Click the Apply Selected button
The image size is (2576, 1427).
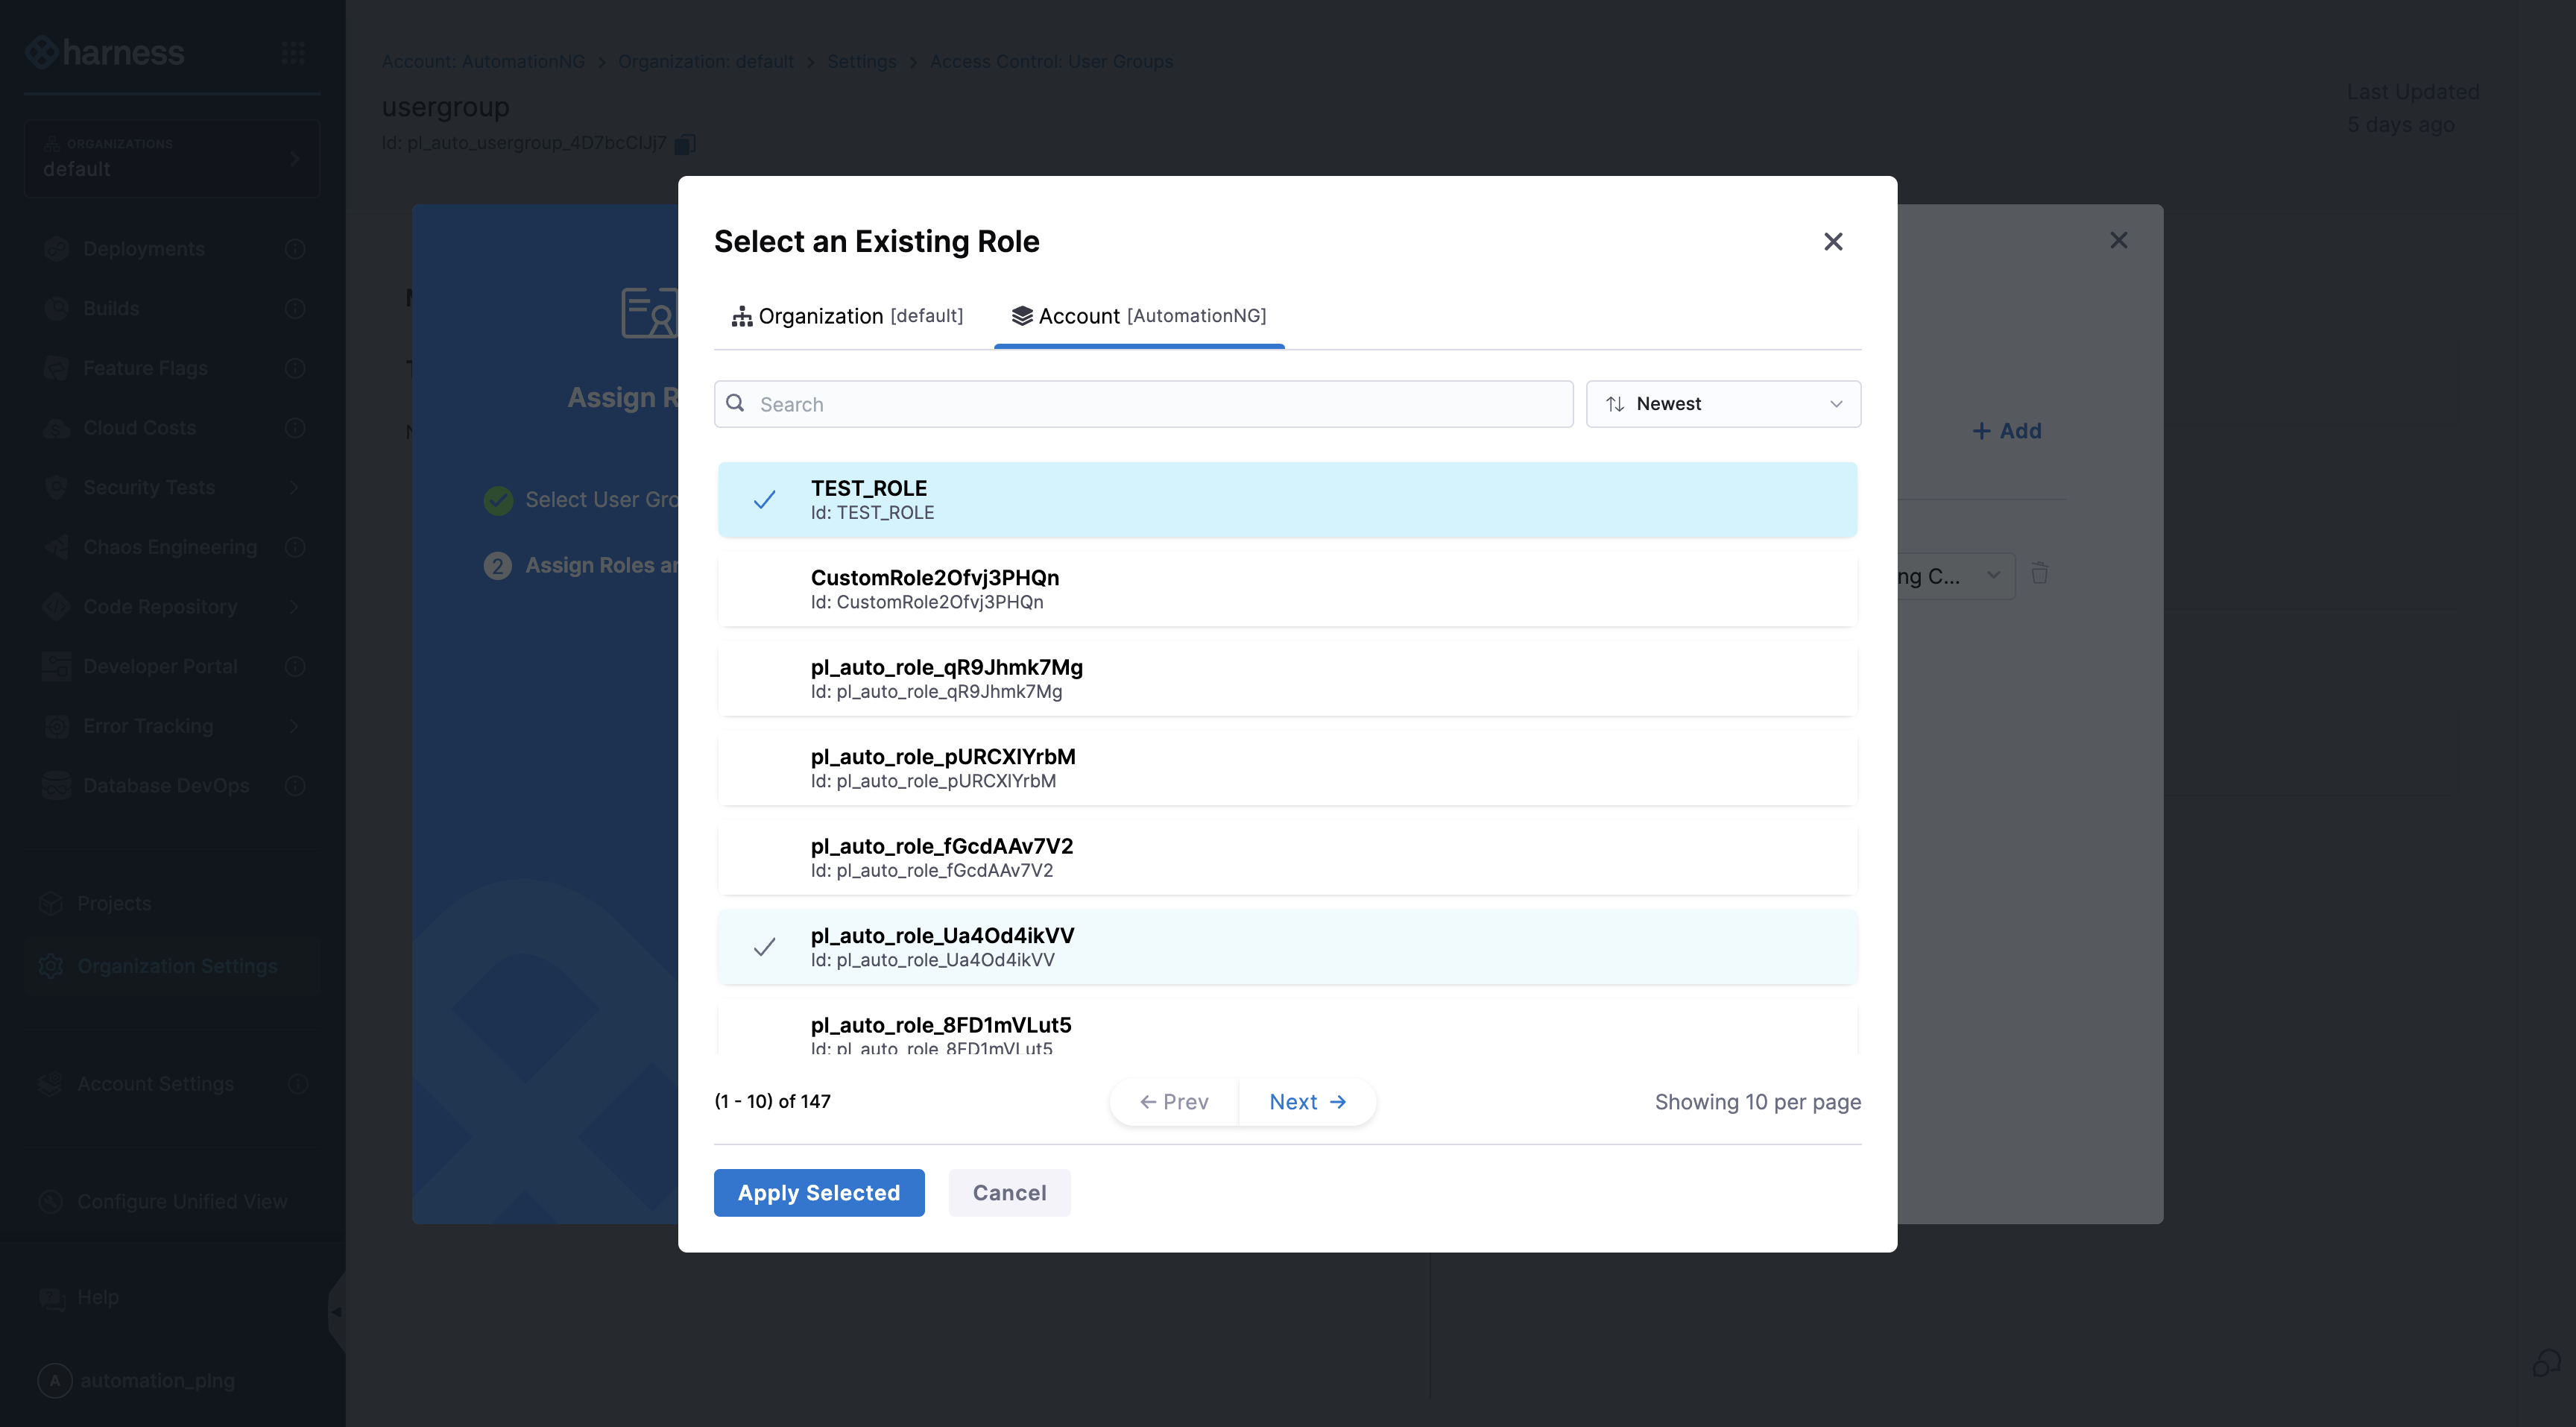point(818,1192)
